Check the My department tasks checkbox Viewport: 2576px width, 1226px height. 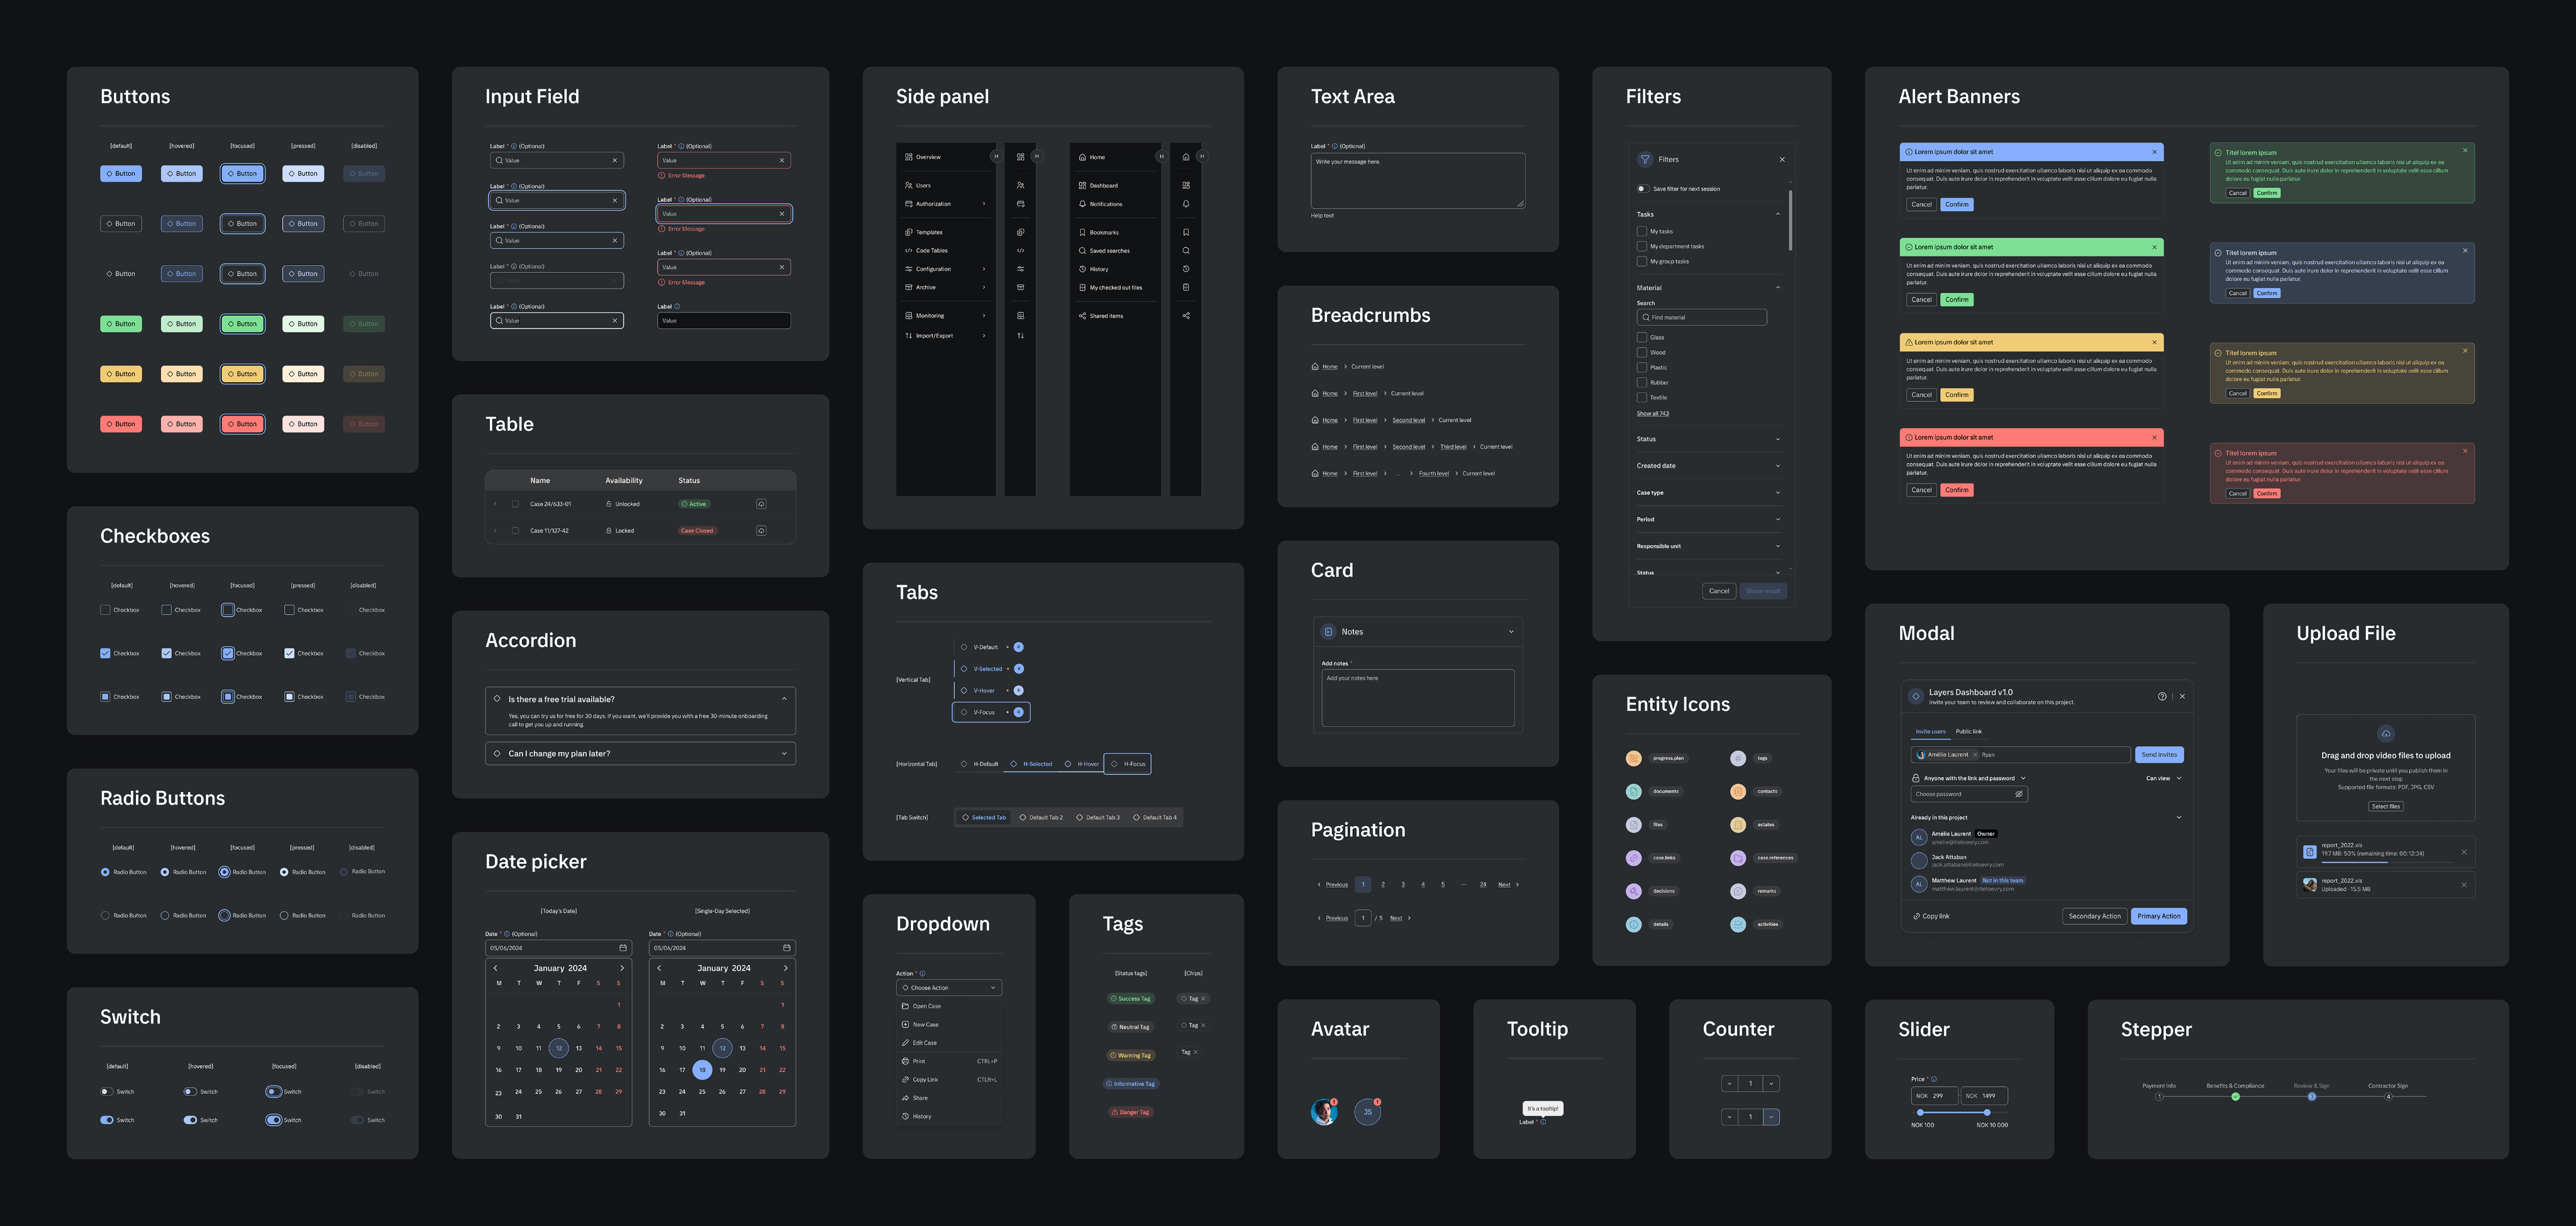pyautogui.click(x=1642, y=246)
